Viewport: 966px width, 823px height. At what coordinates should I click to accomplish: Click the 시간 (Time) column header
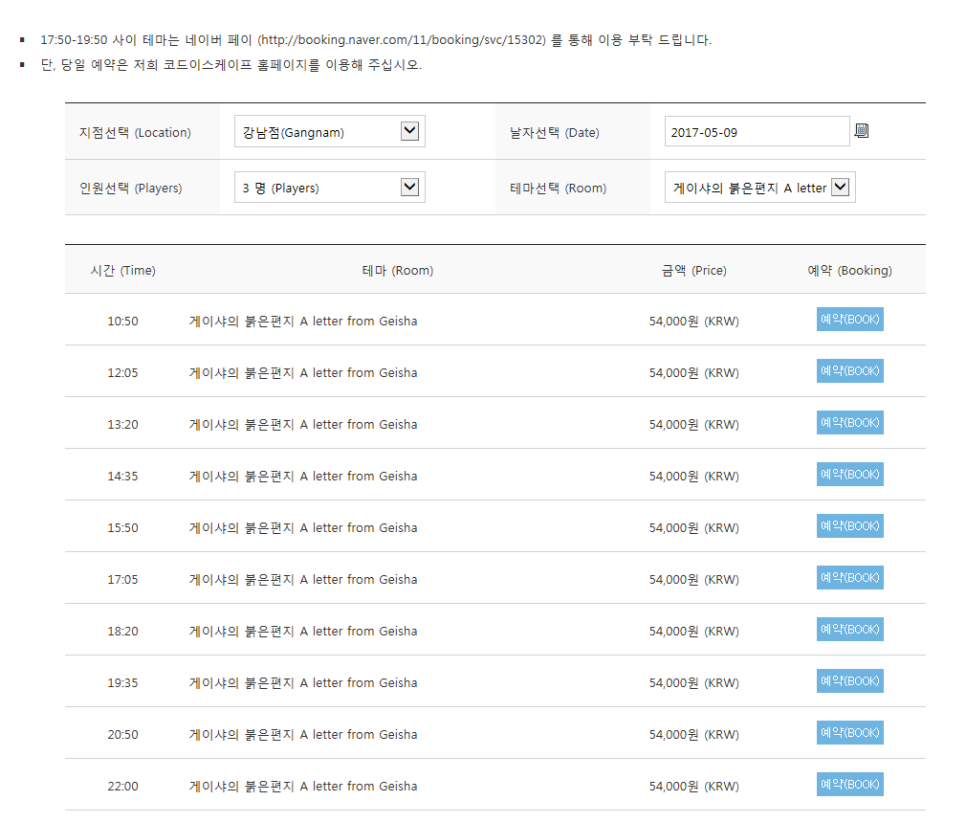point(123,270)
